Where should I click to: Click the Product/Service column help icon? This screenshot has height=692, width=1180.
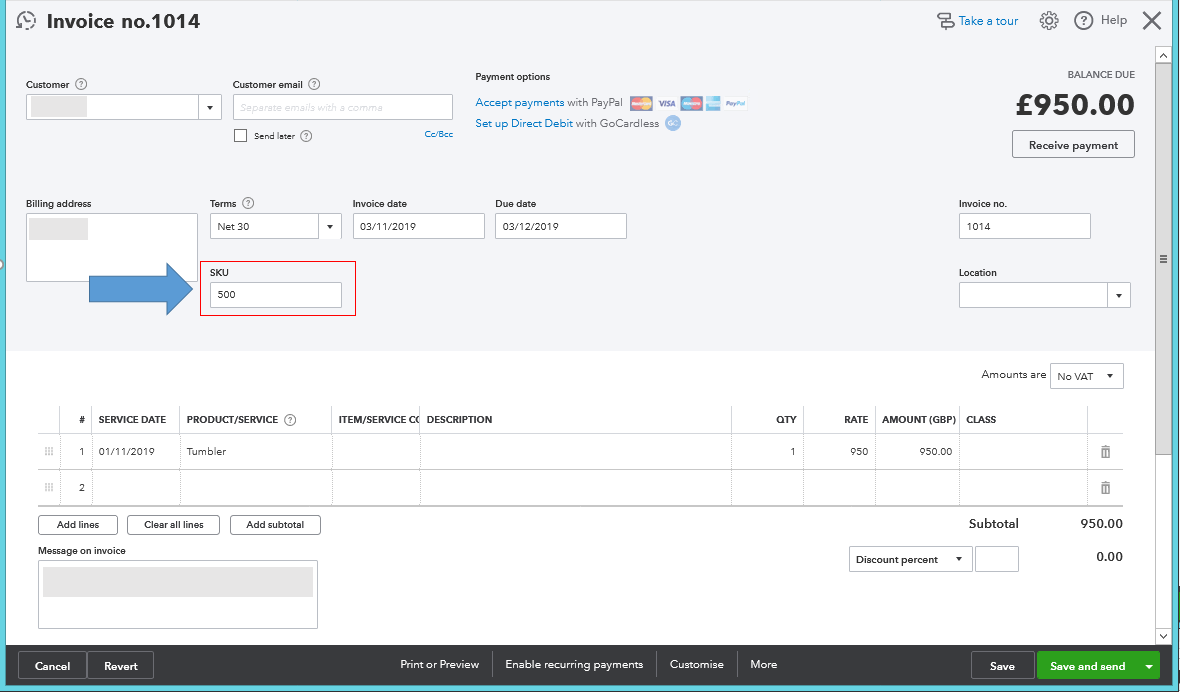290,419
